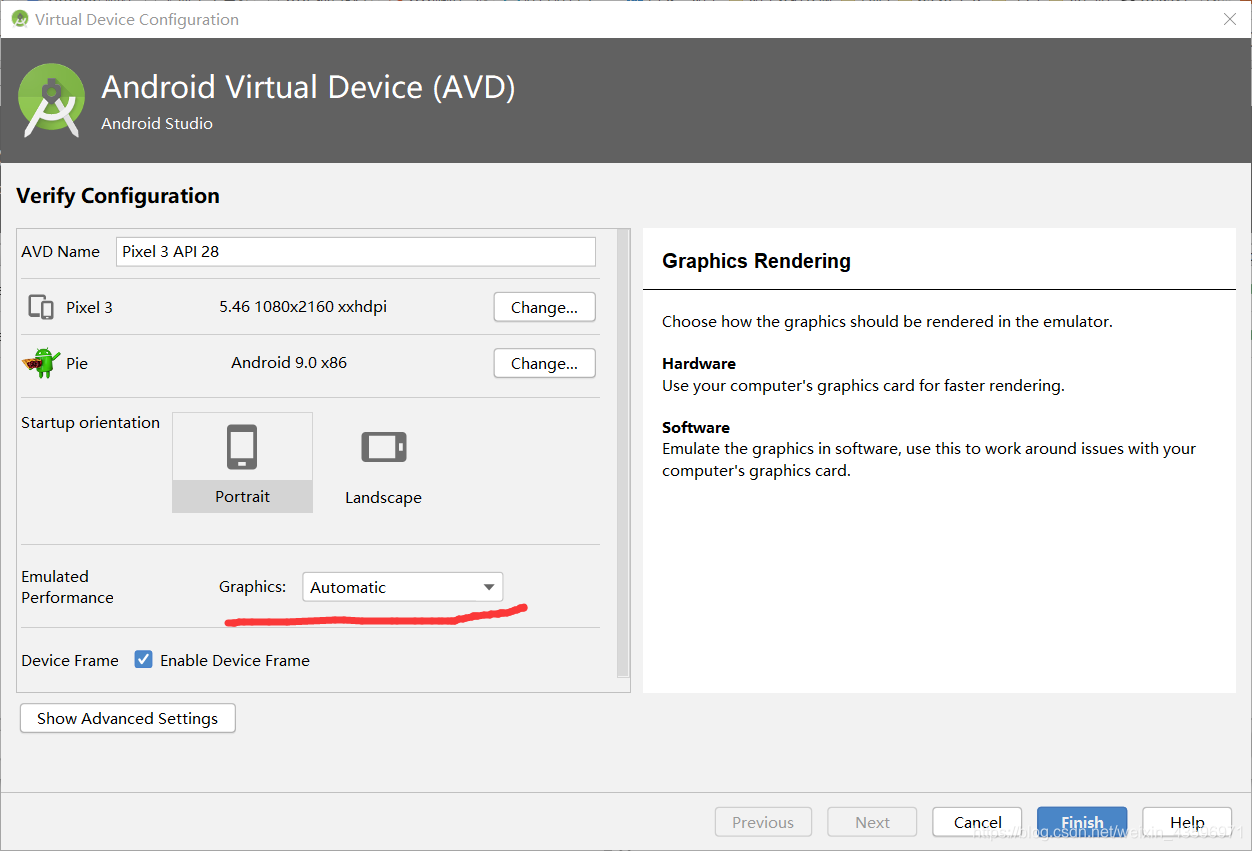Viewport: 1252px width, 851px height.
Task: Open the Graphics dropdown set to Automatic
Action: coord(402,587)
